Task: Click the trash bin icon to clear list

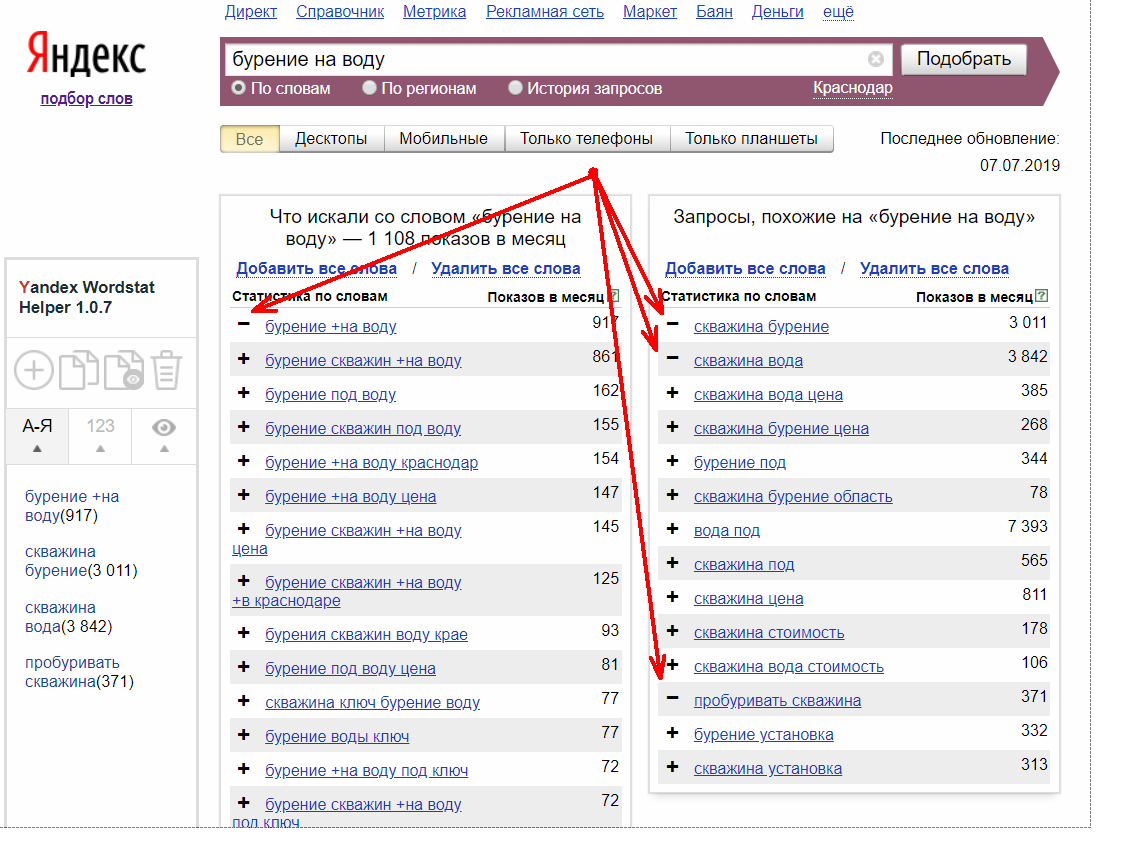Action: [167, 370]
